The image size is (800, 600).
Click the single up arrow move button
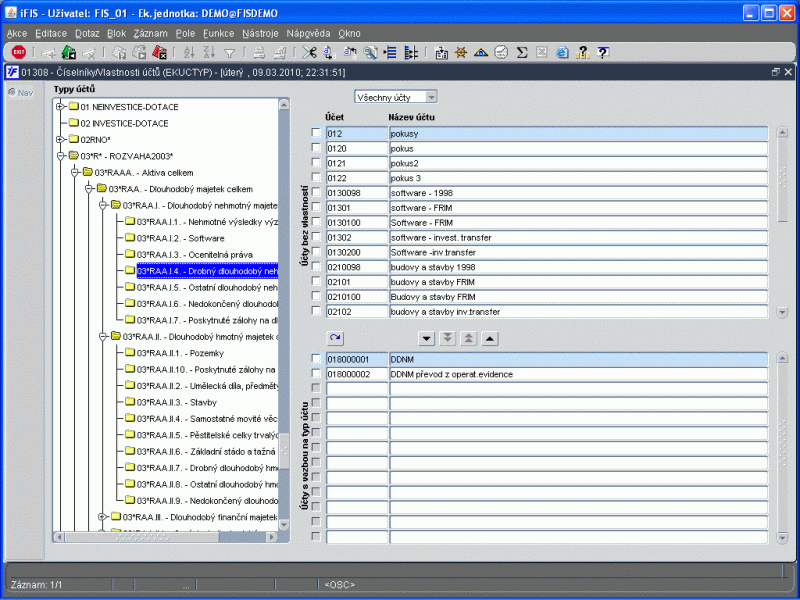pyautogui.click(x=489, y=339)
